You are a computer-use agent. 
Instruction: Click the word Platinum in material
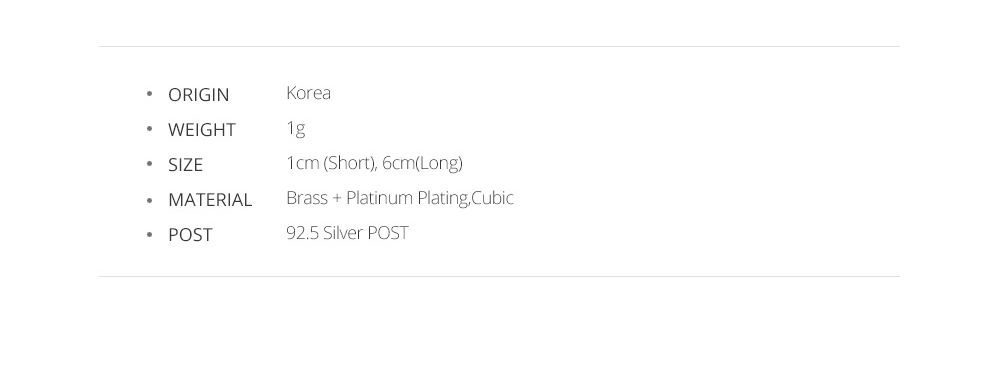coord(379,198)
